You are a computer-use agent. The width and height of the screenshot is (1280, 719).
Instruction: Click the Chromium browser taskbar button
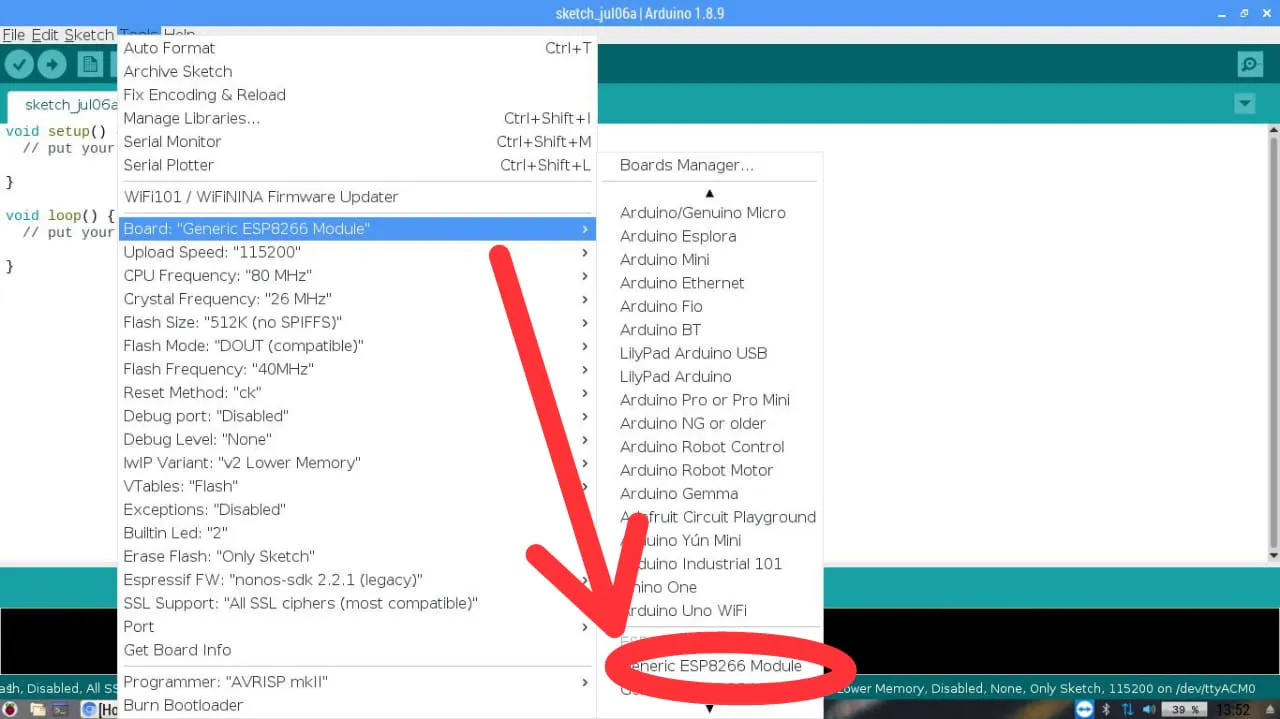click(99, 709)
